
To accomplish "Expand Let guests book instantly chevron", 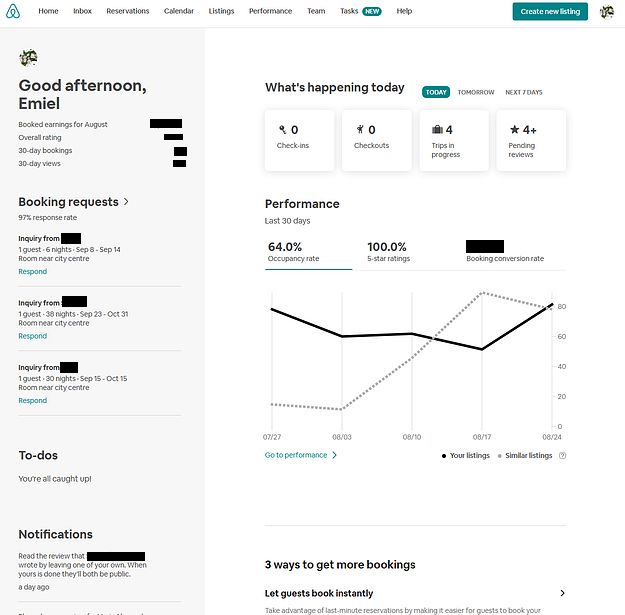I will 562,593.
